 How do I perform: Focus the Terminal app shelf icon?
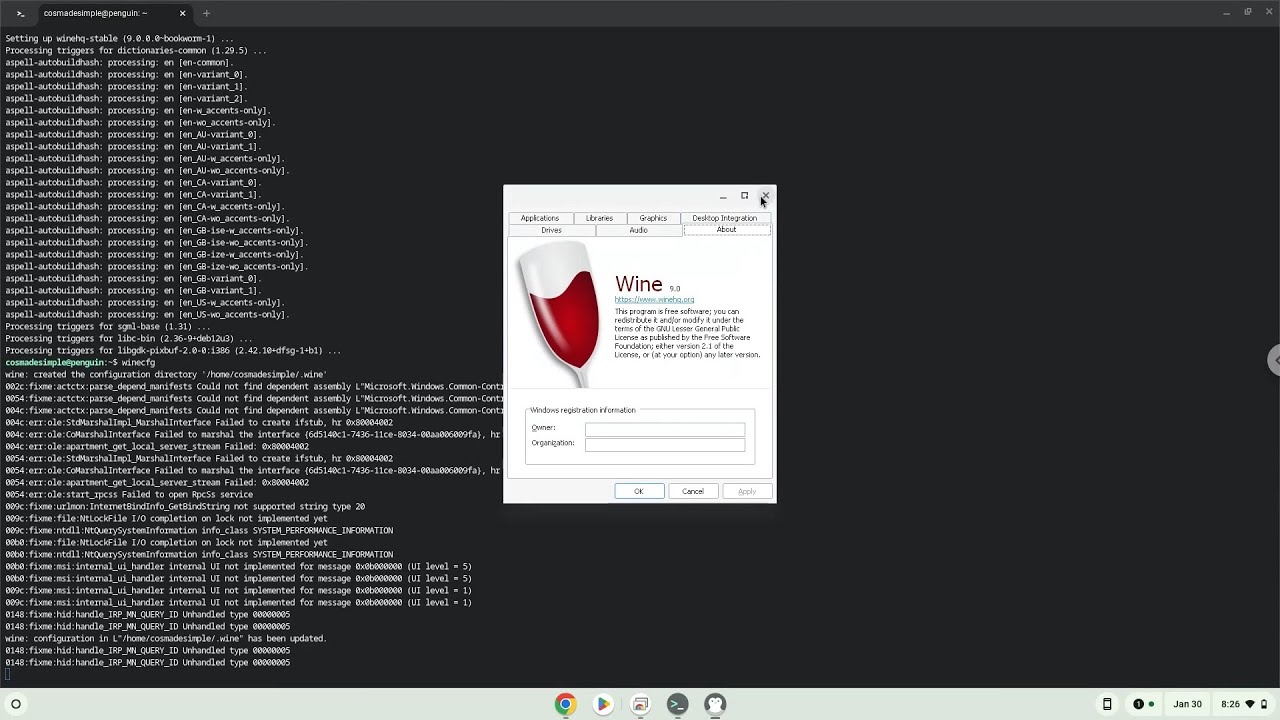pyautogui.click(x=677, y=704)
